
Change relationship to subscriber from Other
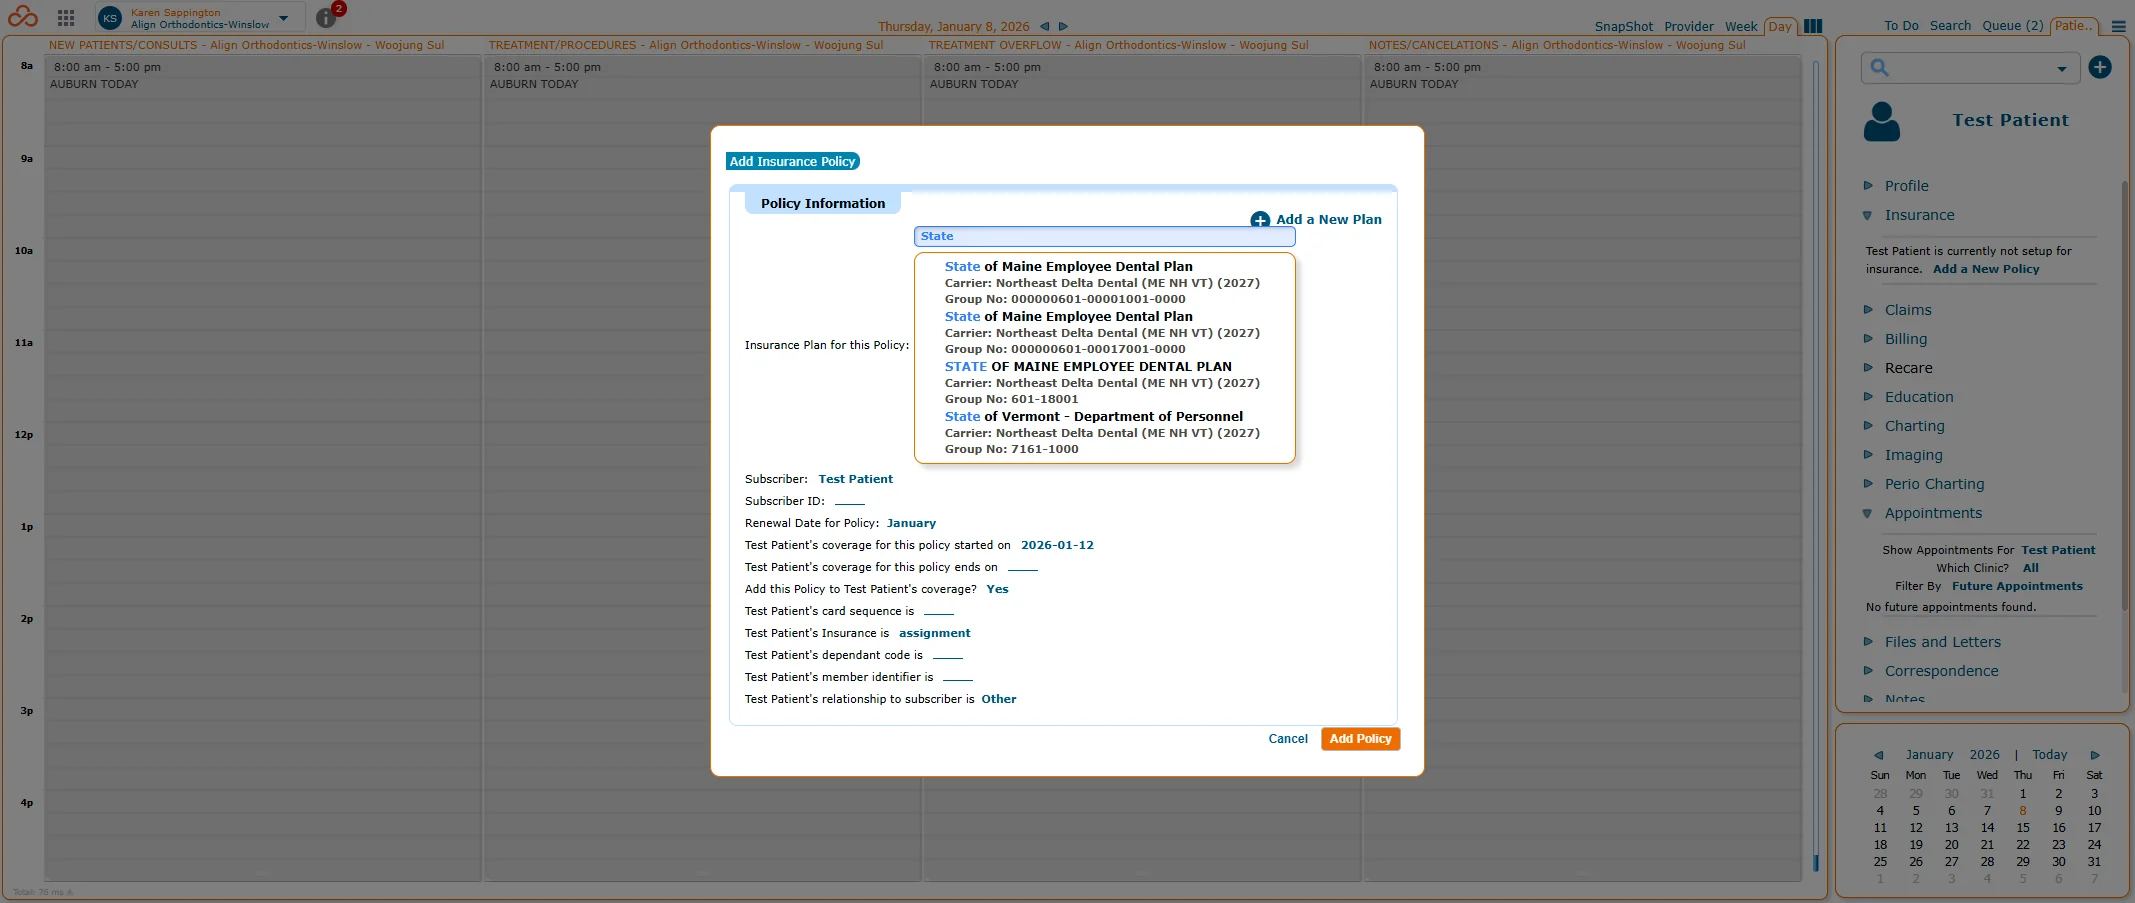[x=997, y=699]
